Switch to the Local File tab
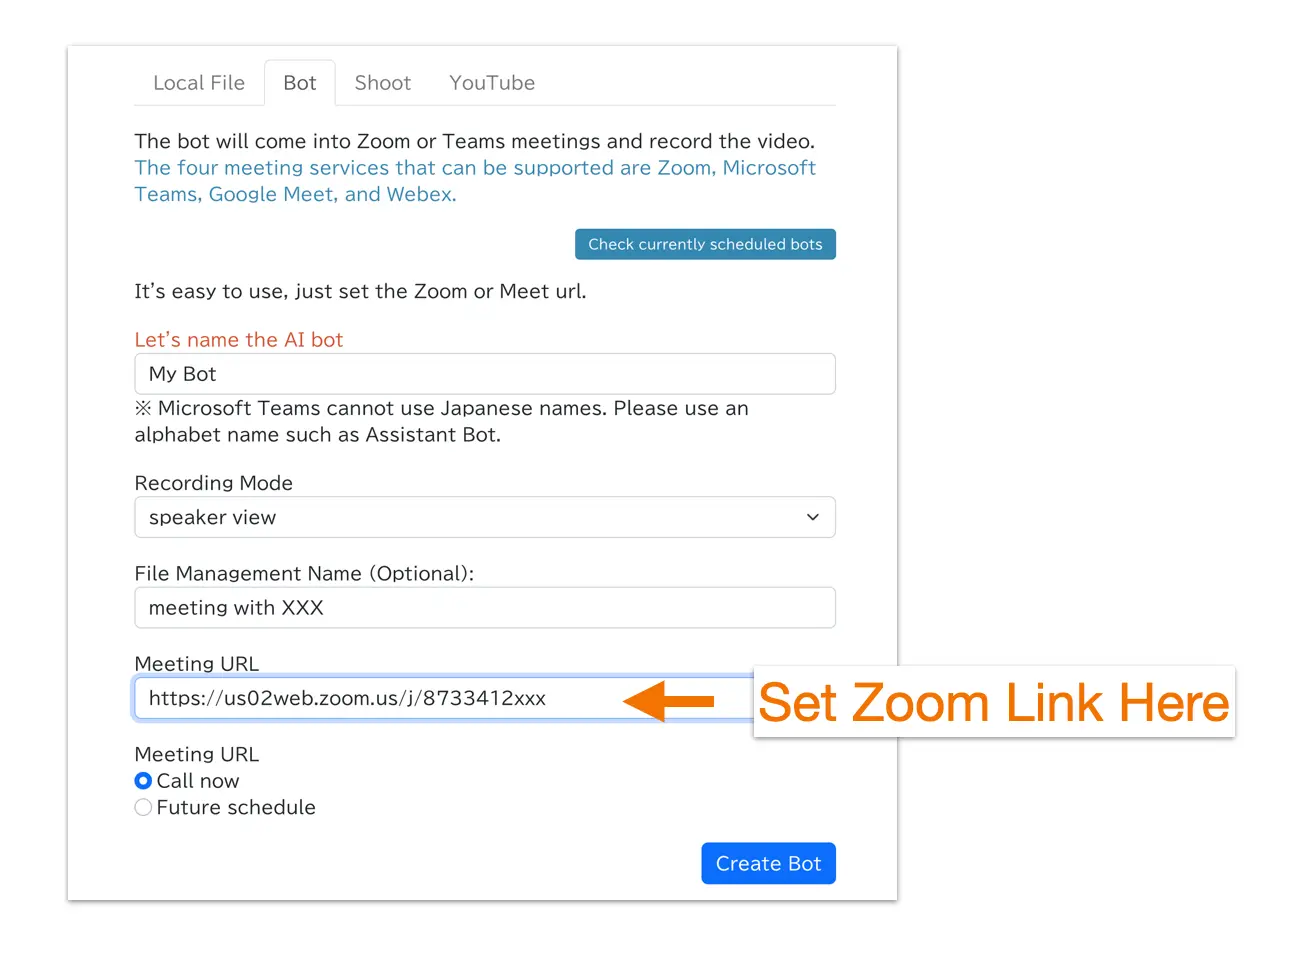This screenshot has height=968, width=1300. tap(199, 83)
